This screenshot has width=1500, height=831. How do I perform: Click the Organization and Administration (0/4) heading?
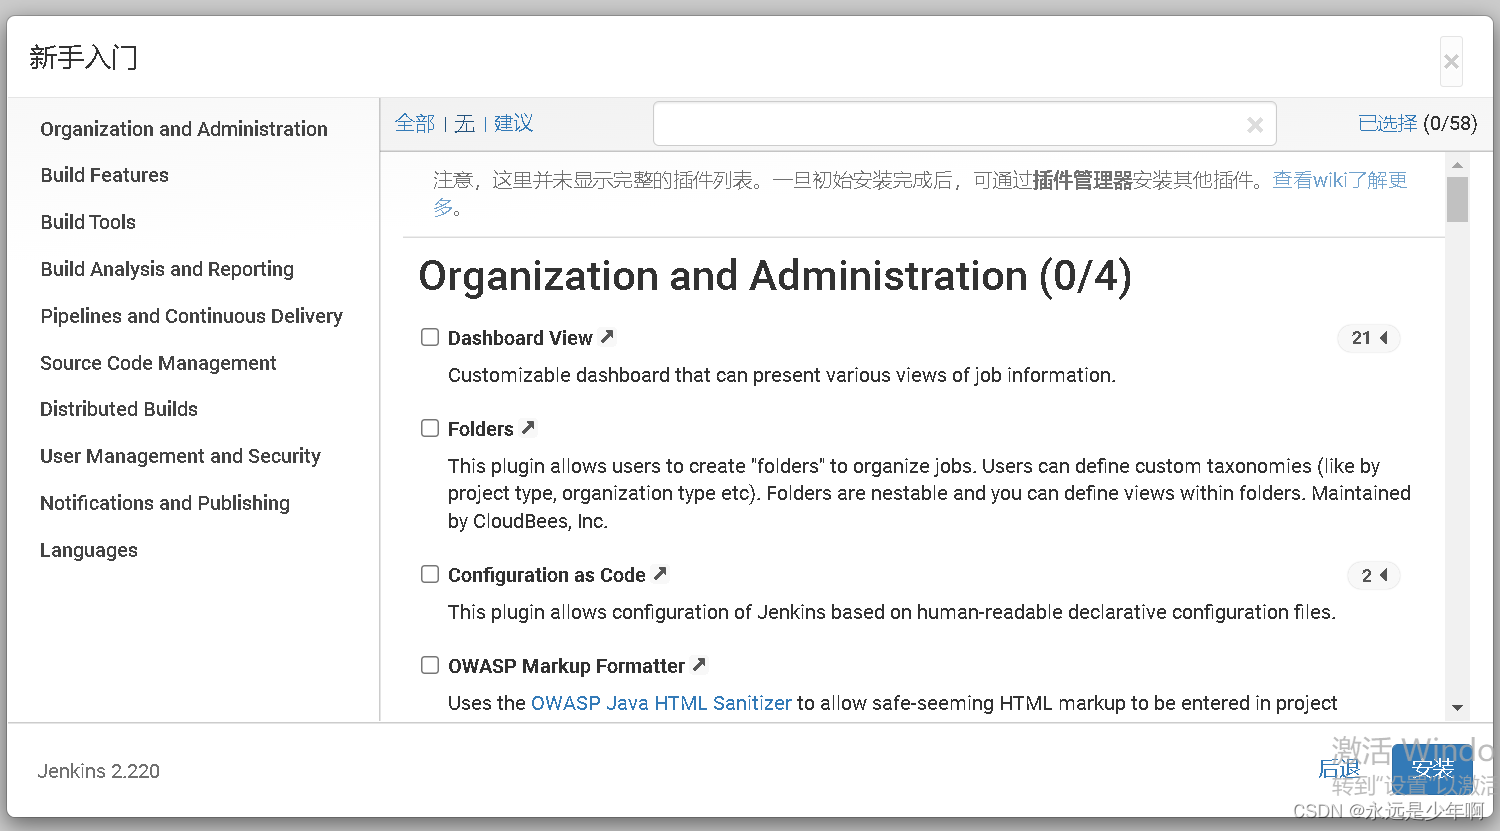775,276
